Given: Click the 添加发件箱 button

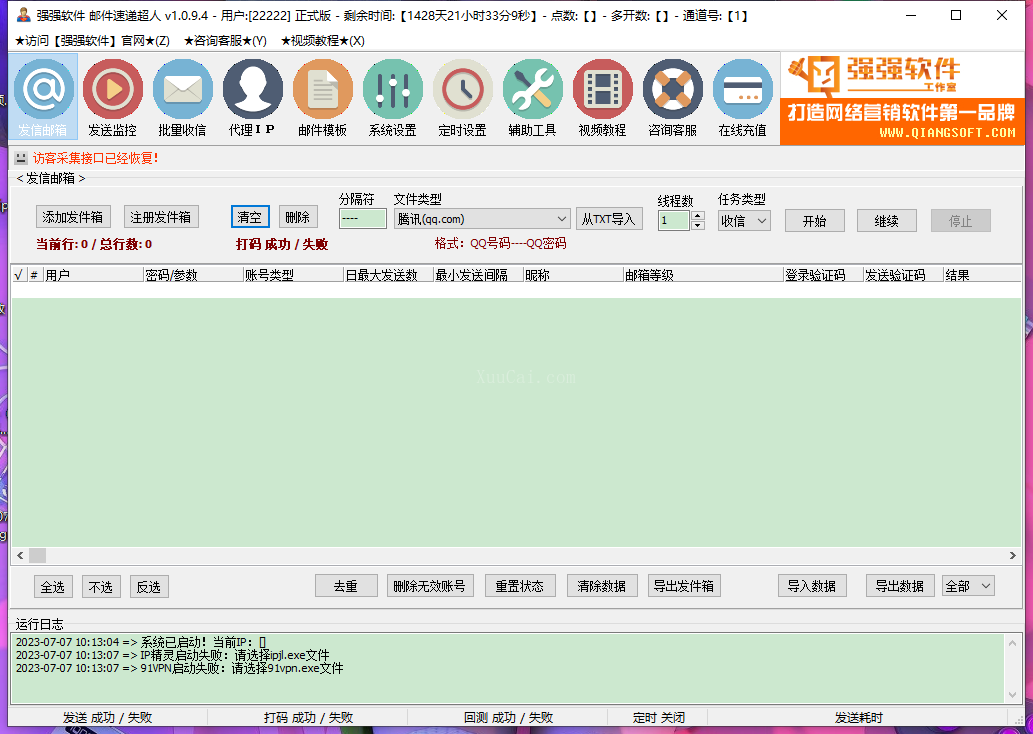Looking at the screenshot, I should click(x=73, y=217).
